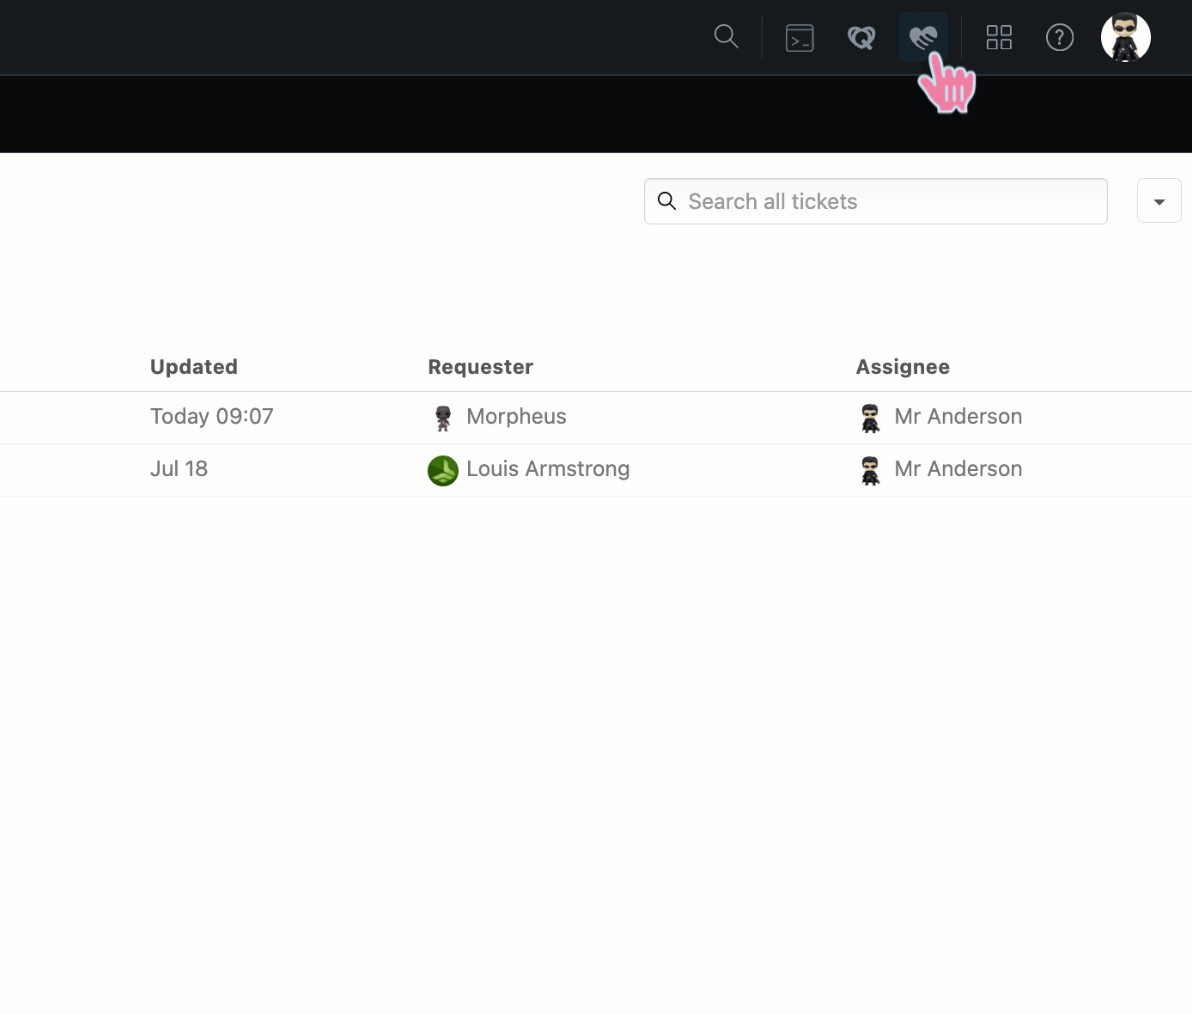Open the terminal console icon
The width and height of the screenshot is (1192, 1014).
(x=799, y=37)
